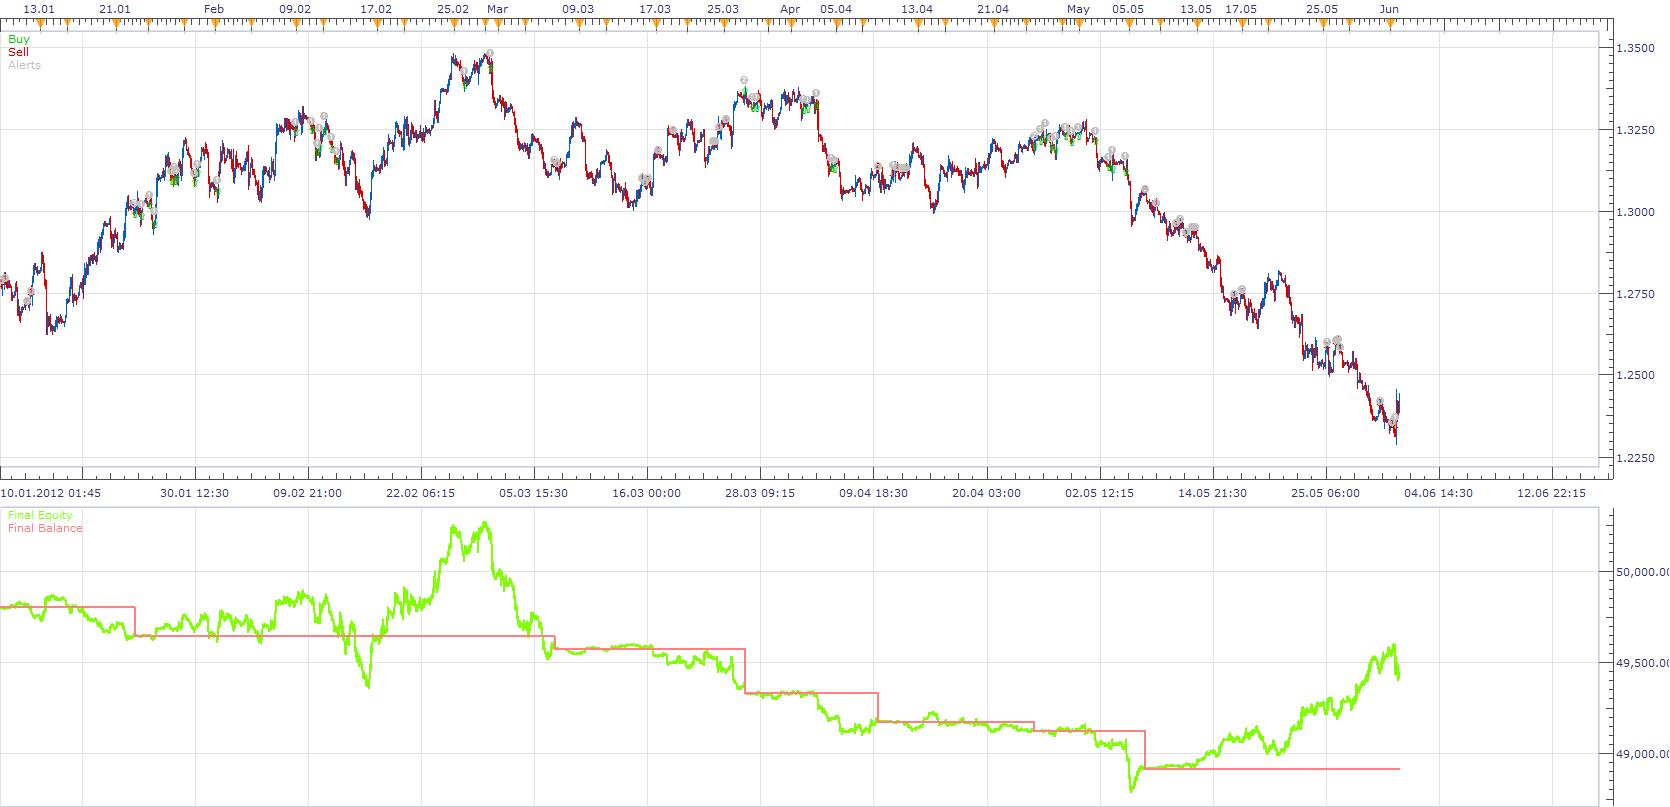This screenshot has width=1670, height=807.
Task: Click the 05.04 date label on the top axis
Action: pos(836,9)
